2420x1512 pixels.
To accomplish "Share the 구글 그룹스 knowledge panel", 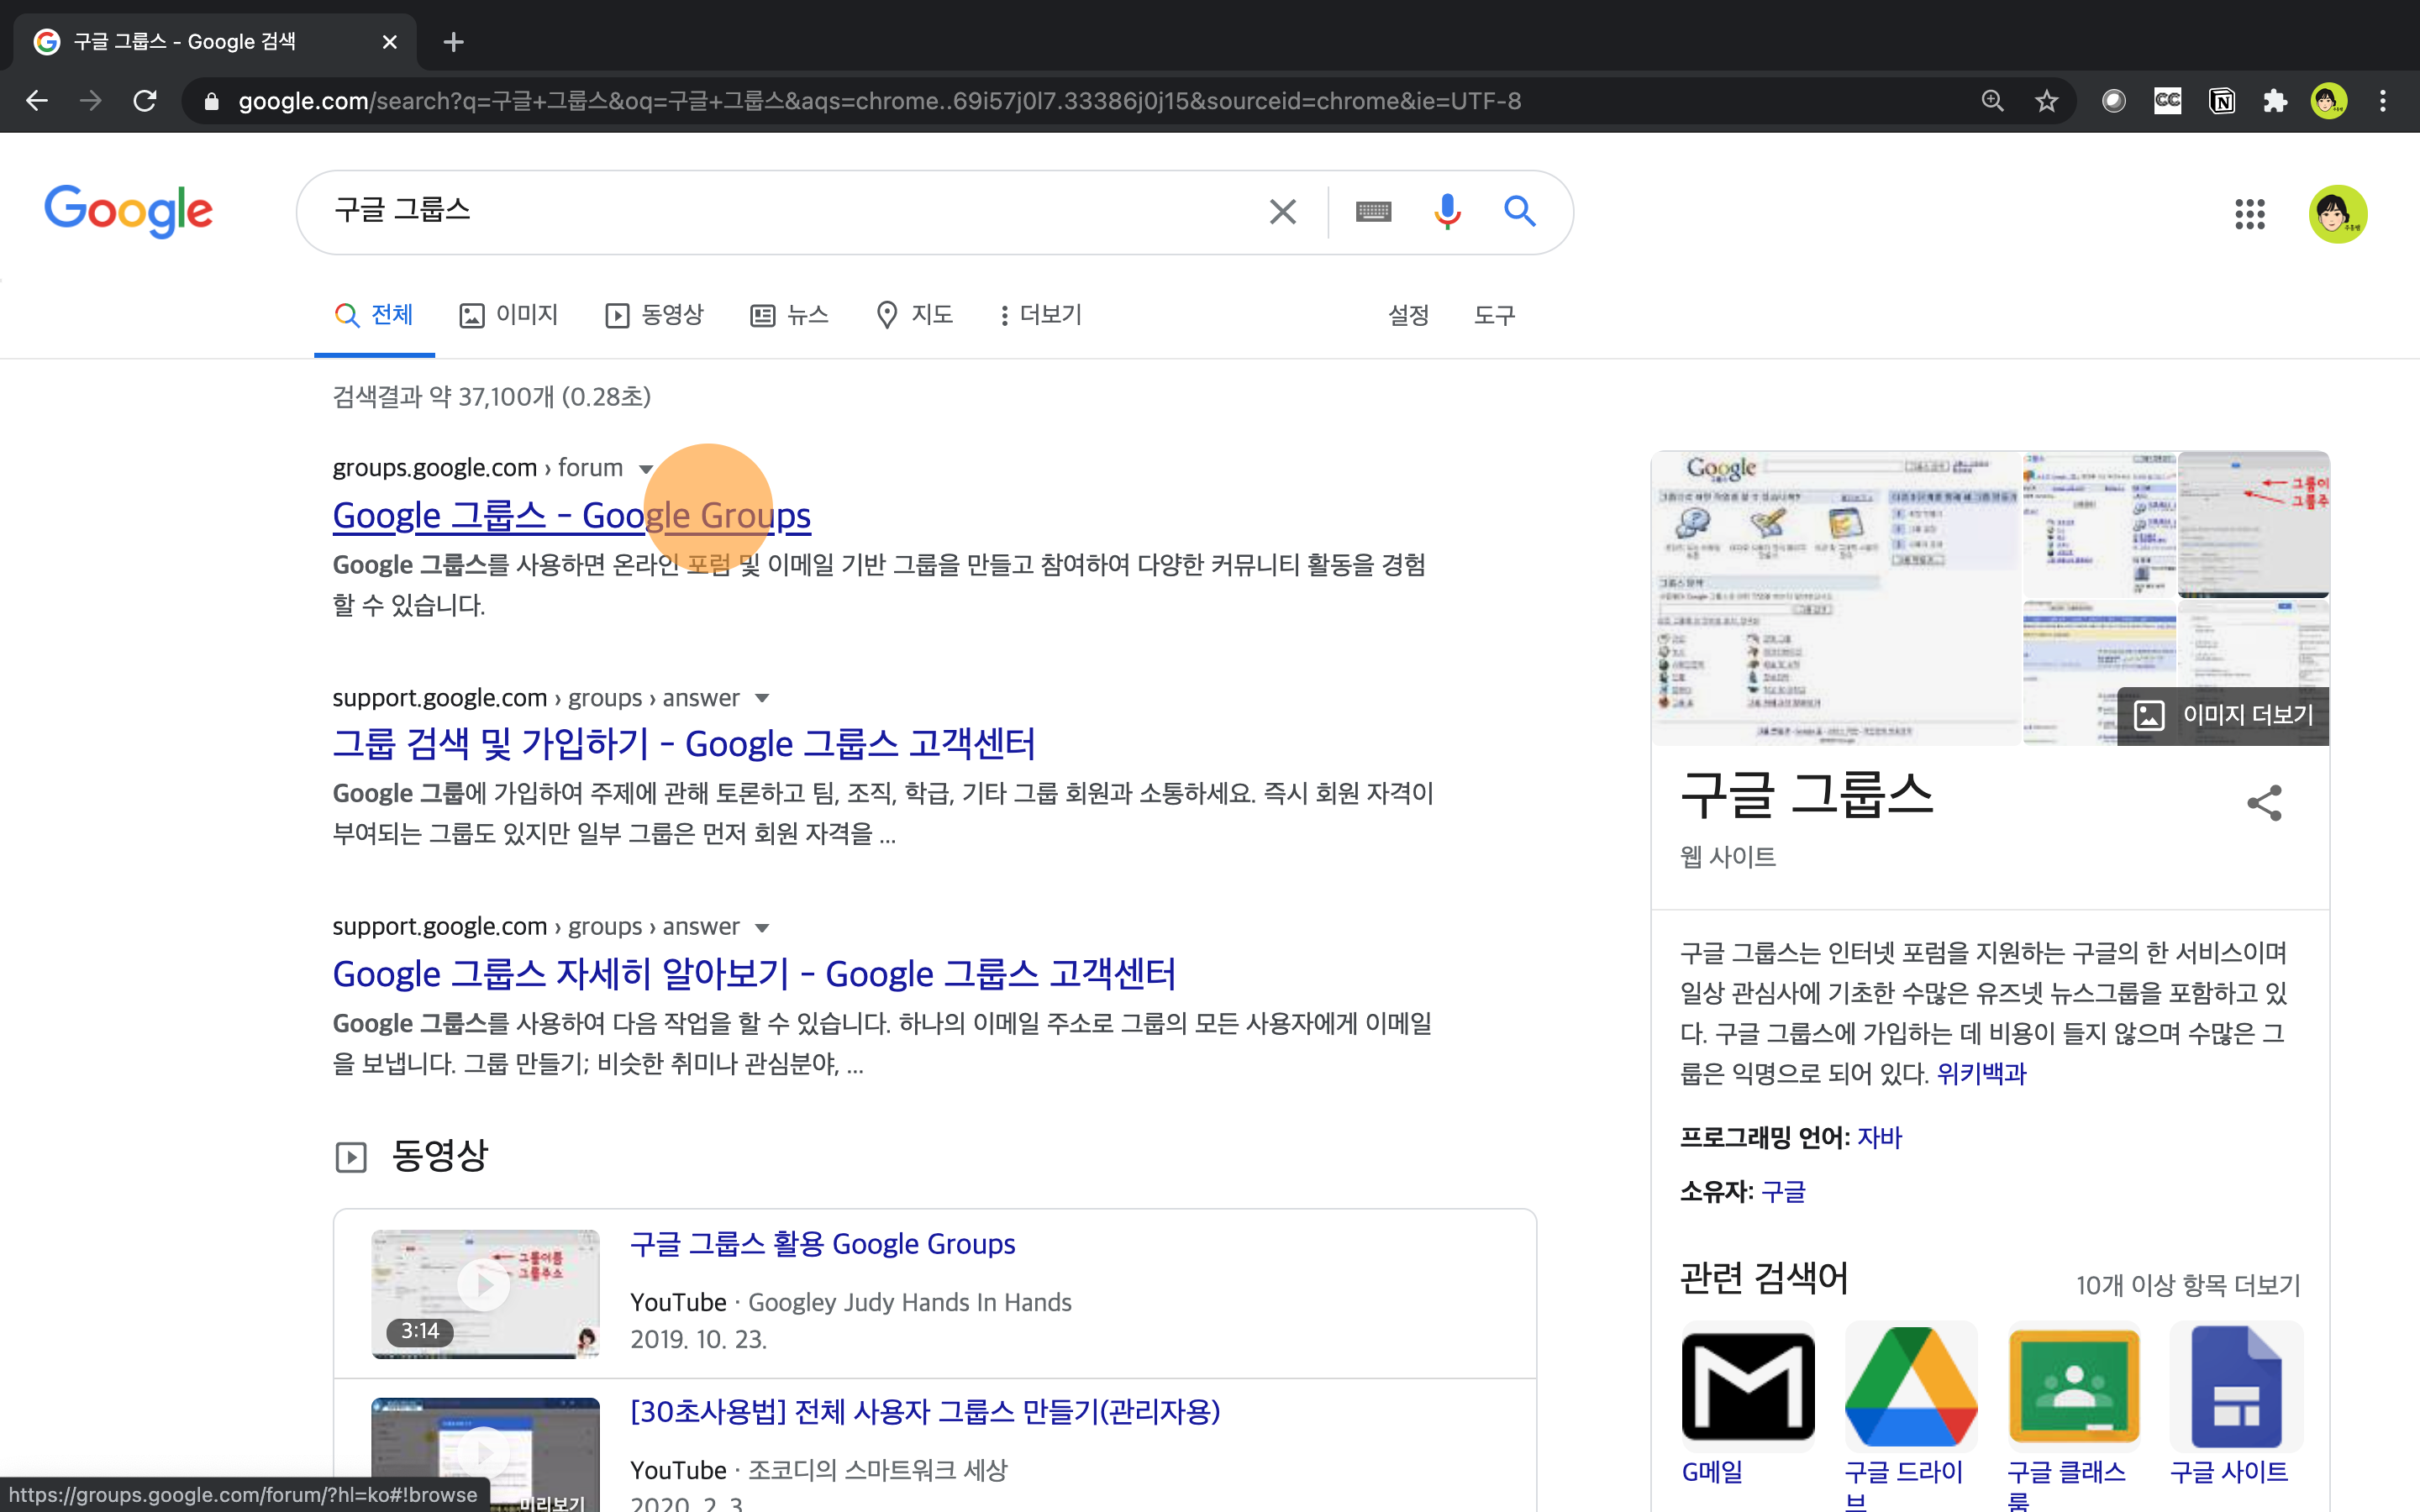I will (2264, 802).
